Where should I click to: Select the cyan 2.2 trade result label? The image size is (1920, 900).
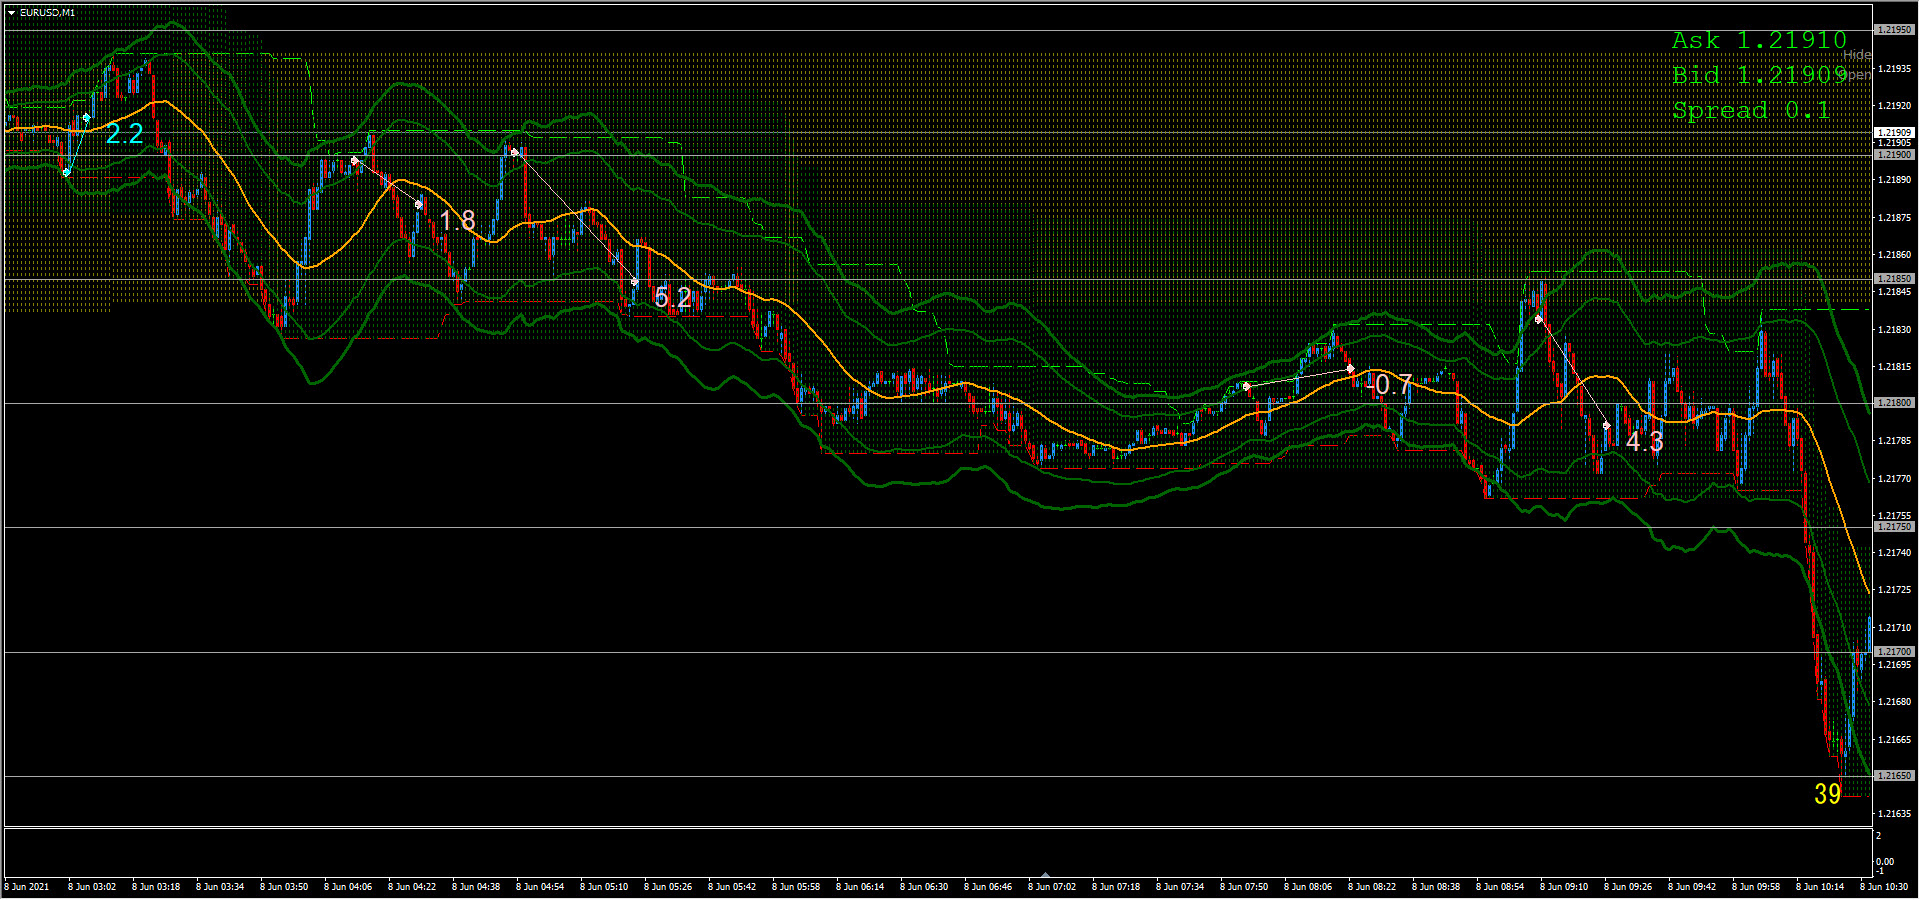pyautogui.click(x=125, y=134)
